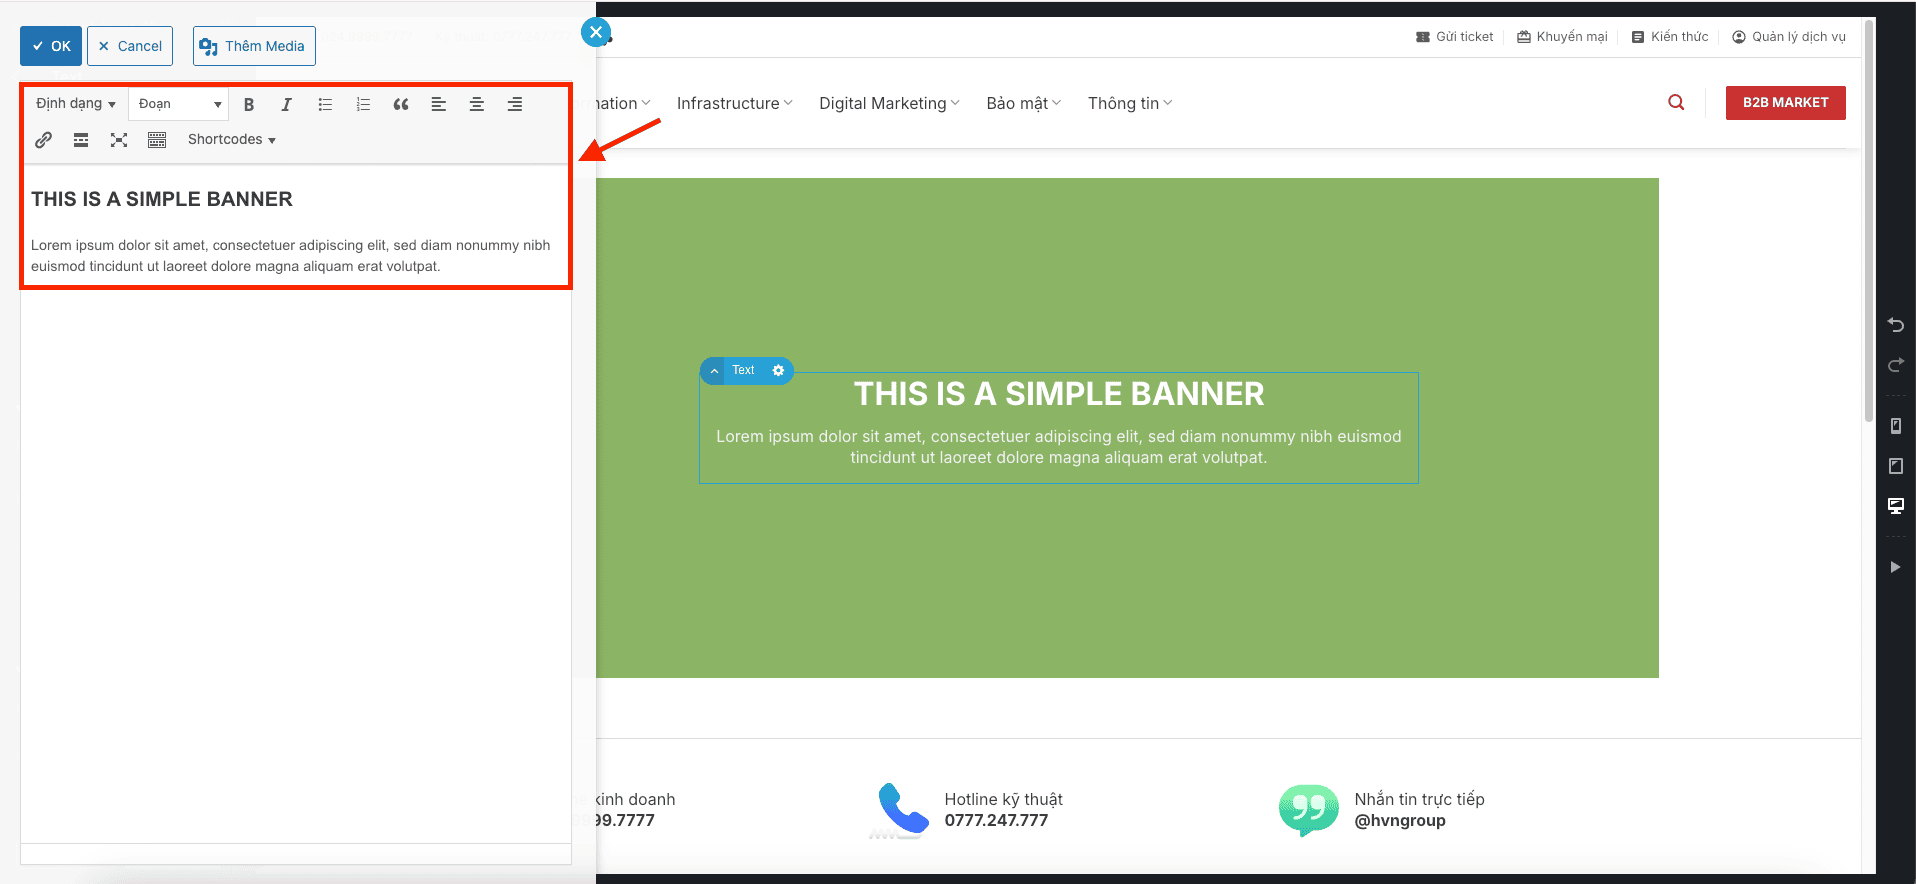Viewport: 1916px width, 884px height.
Task: Close the editor panel with blue X
Action: (x=596, y=32)
